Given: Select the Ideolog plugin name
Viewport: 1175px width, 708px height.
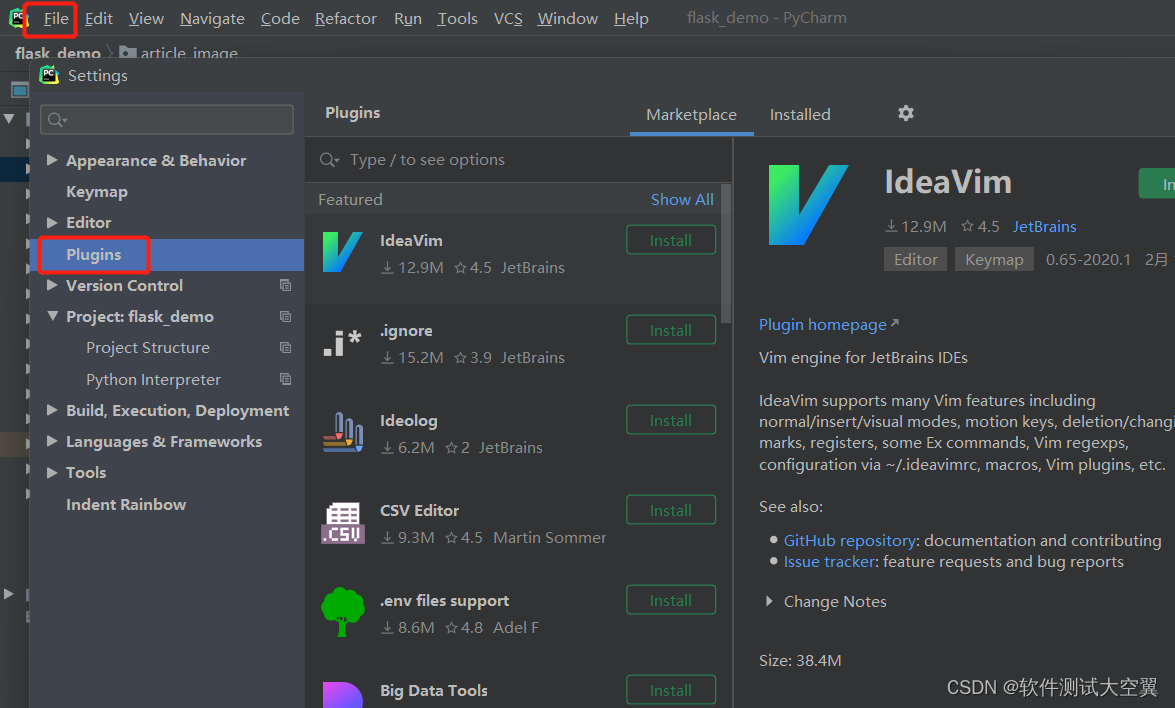Looking at the screenshot, I should click(408, 420).
